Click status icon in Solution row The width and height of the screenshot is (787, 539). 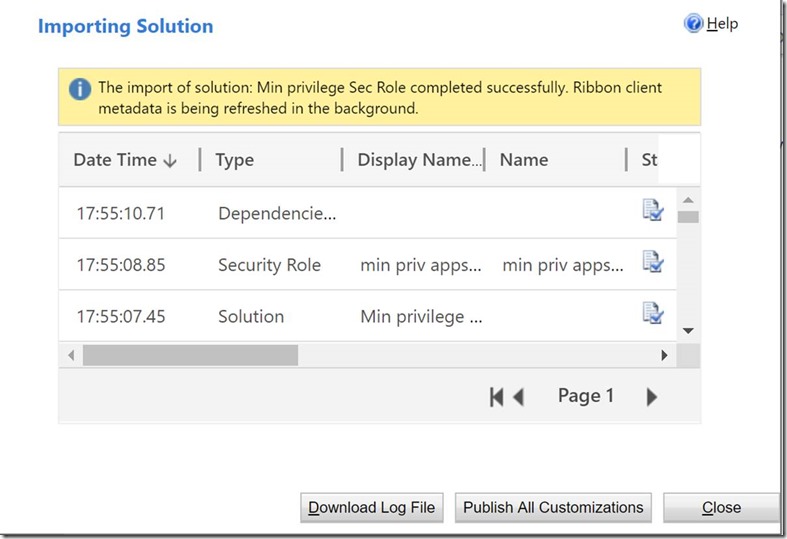tap(652, 315)
